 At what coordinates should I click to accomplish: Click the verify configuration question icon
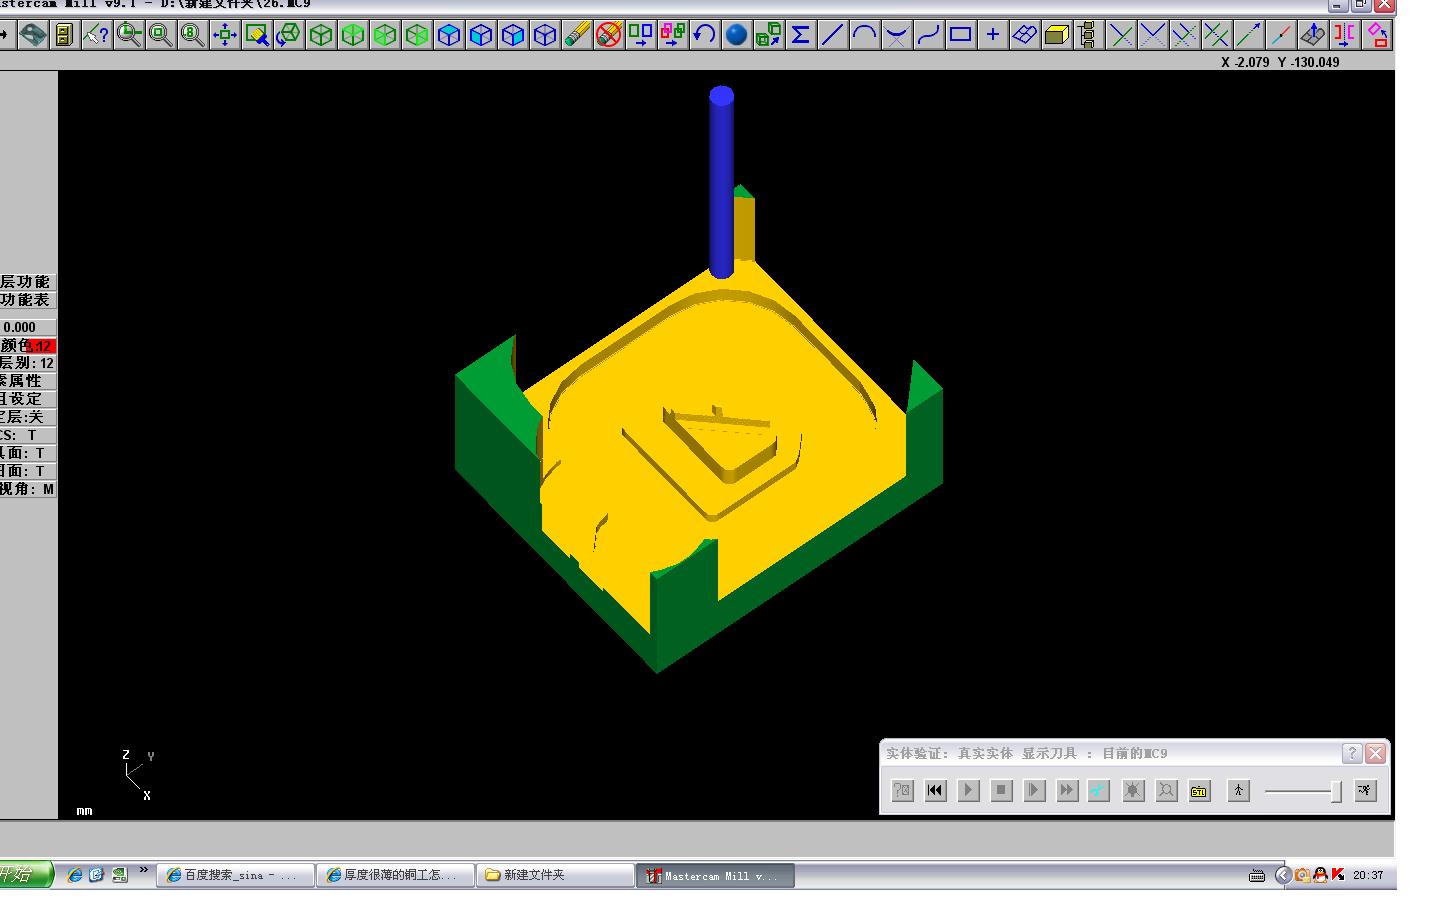pos(902,790)
